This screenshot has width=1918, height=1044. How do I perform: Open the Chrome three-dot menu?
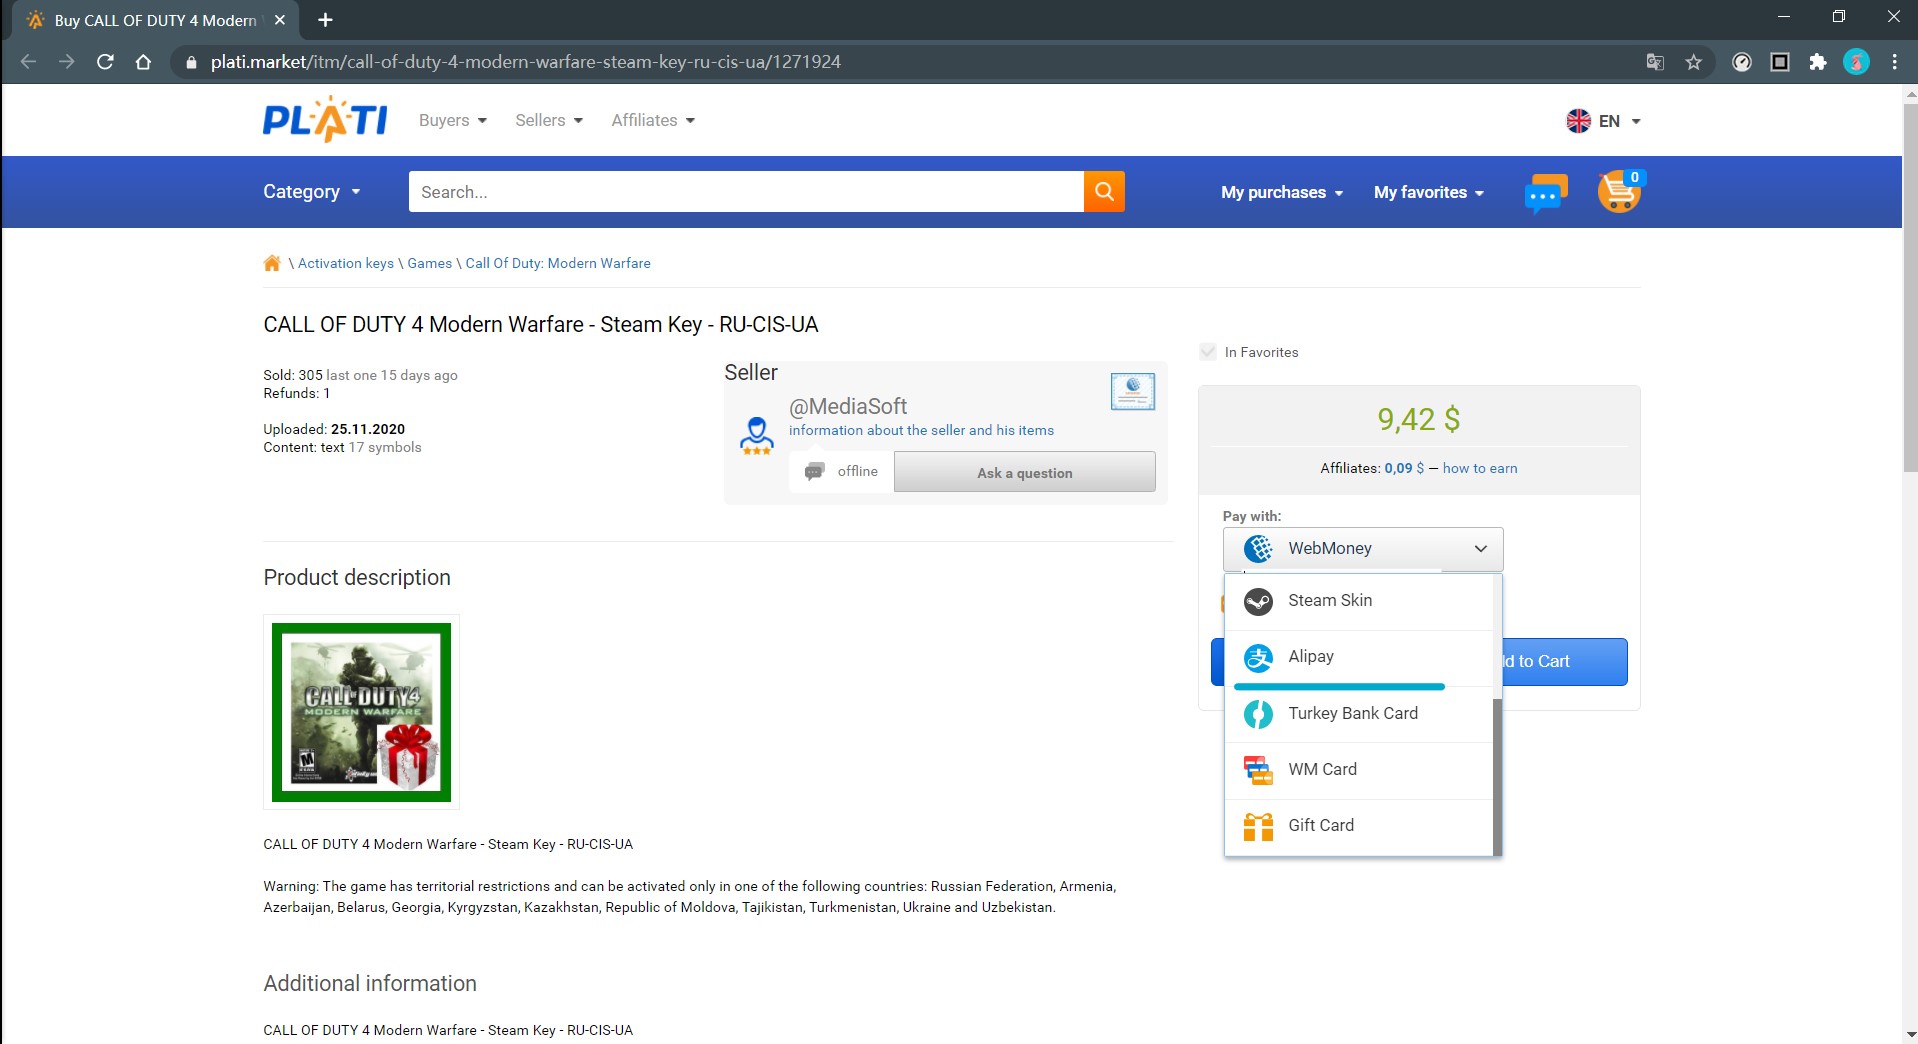coord(1894,62)
